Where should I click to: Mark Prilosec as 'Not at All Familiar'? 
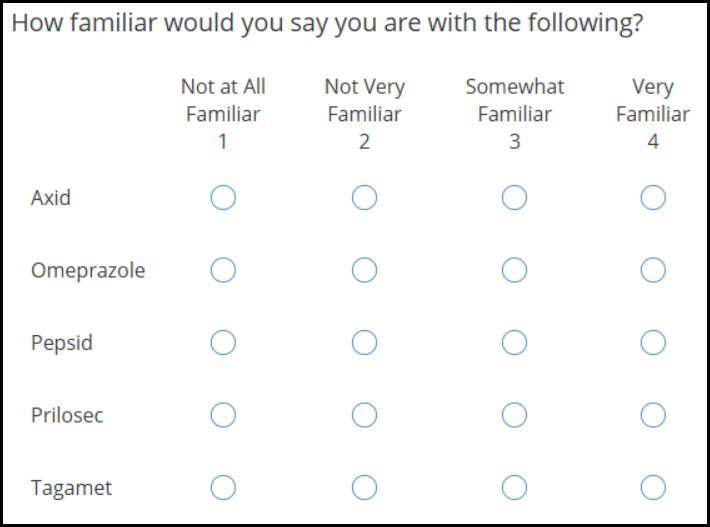coord(223,415)
